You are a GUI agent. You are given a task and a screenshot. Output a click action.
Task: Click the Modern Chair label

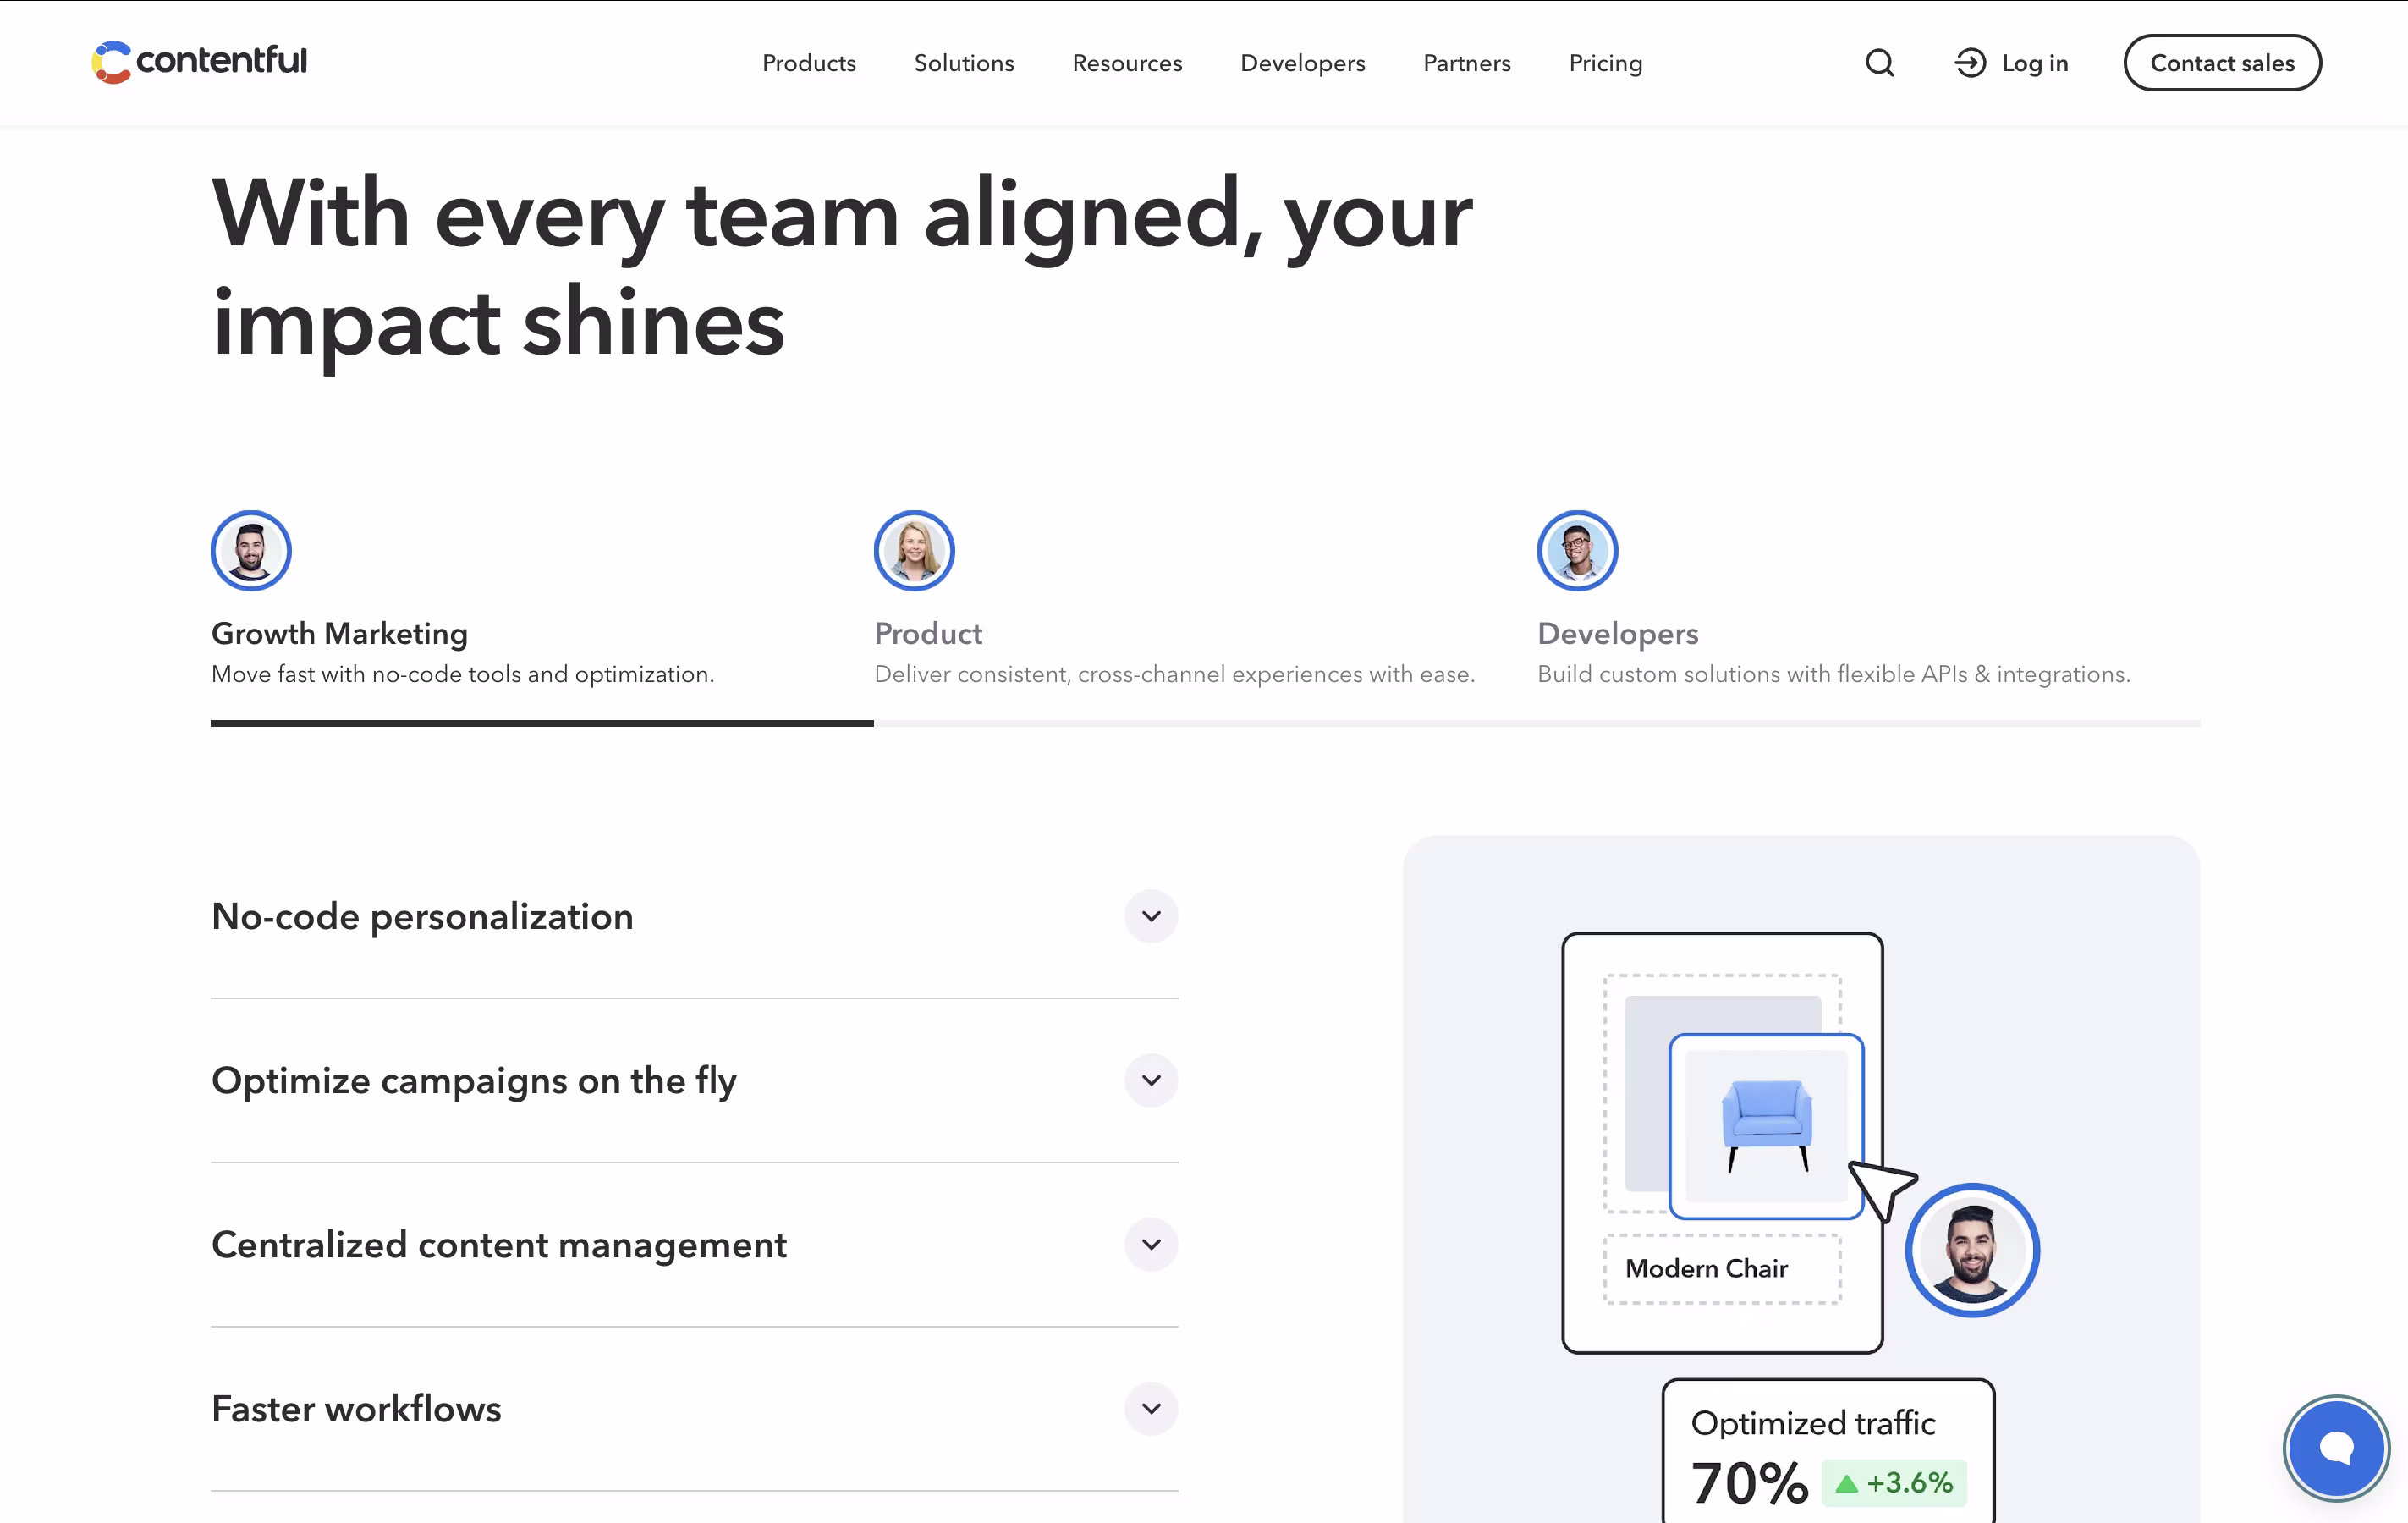(x=1706, y=1268)
